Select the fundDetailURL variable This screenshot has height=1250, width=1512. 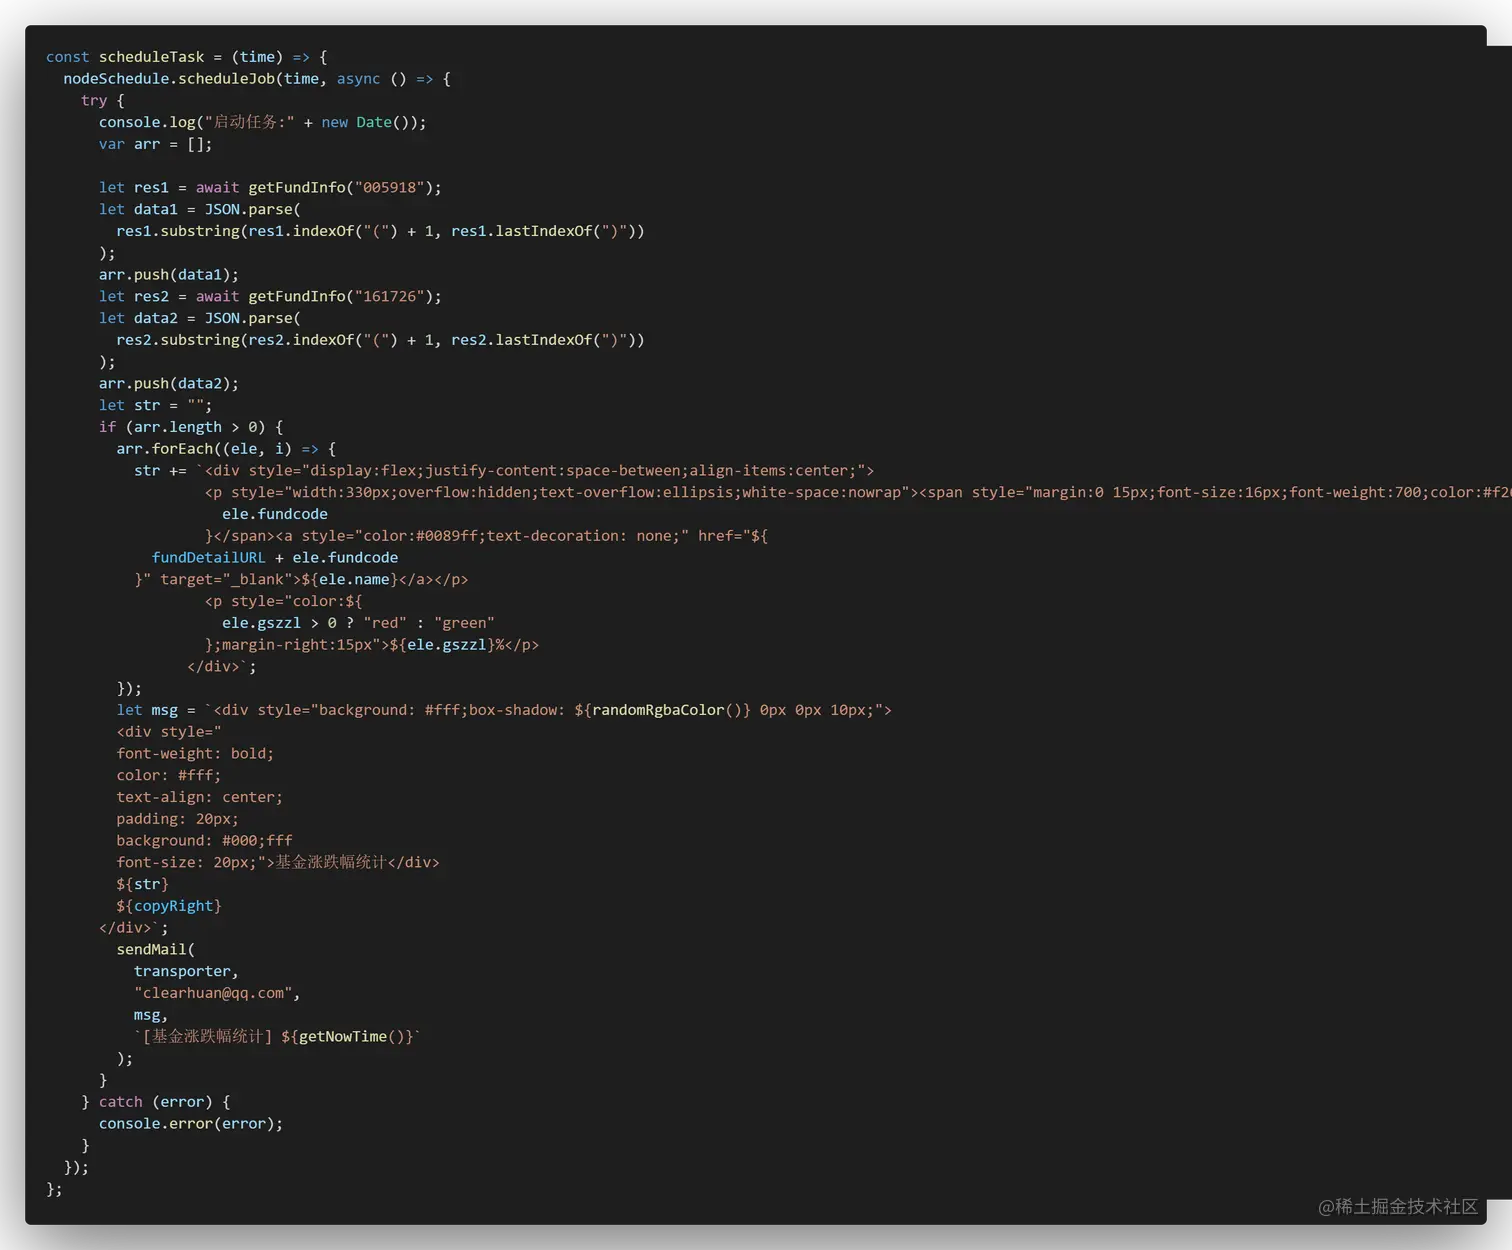tap(208, 557)
